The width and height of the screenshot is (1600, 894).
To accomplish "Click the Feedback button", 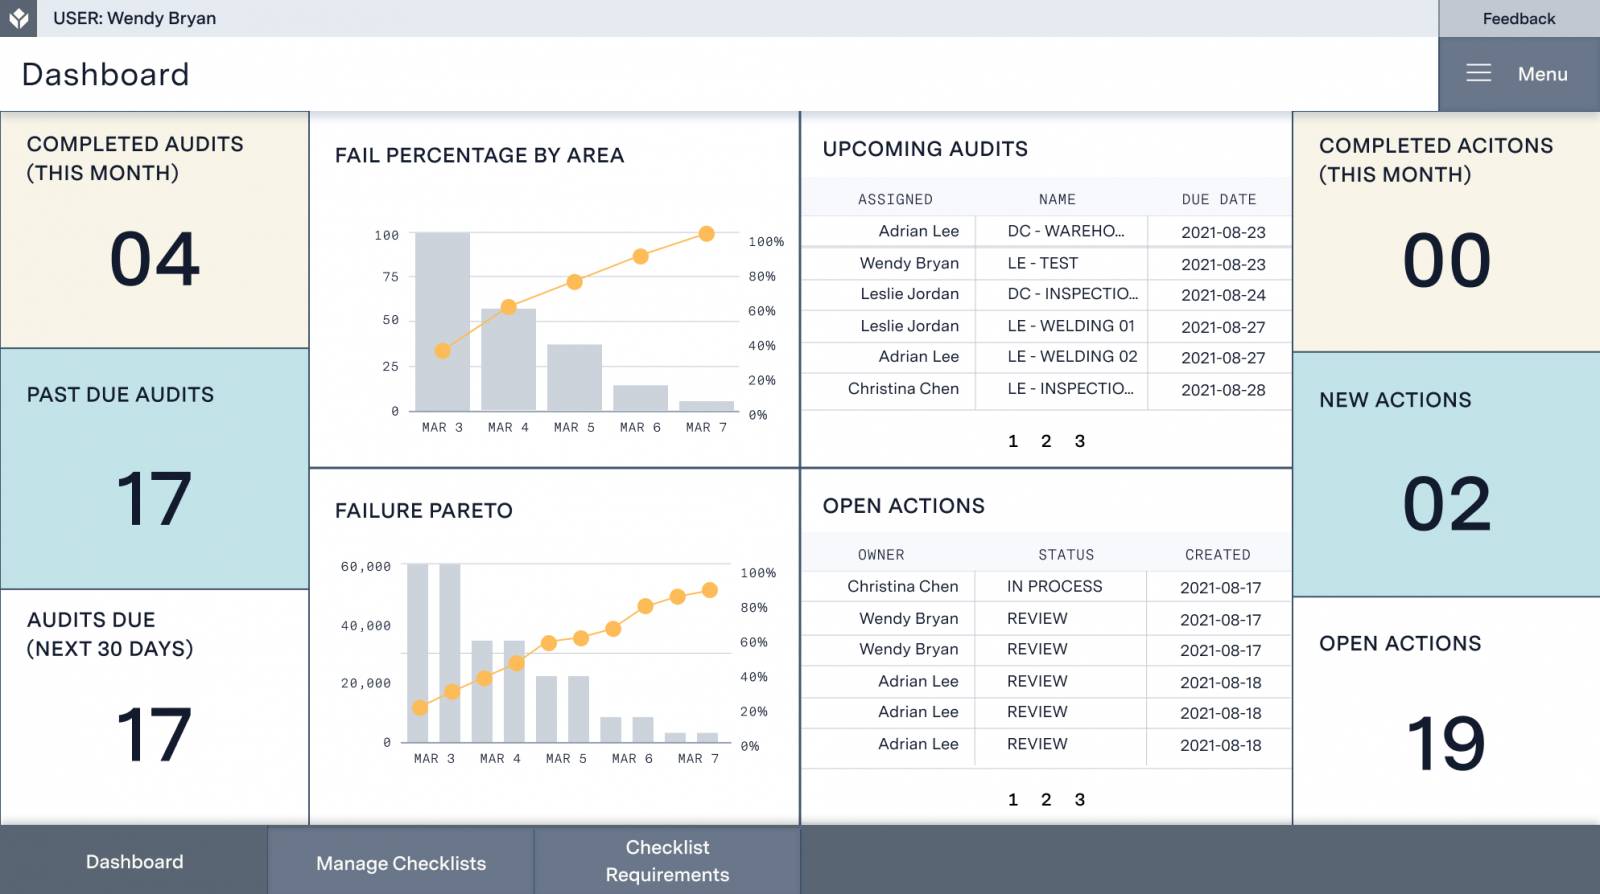I will 1518,18.
